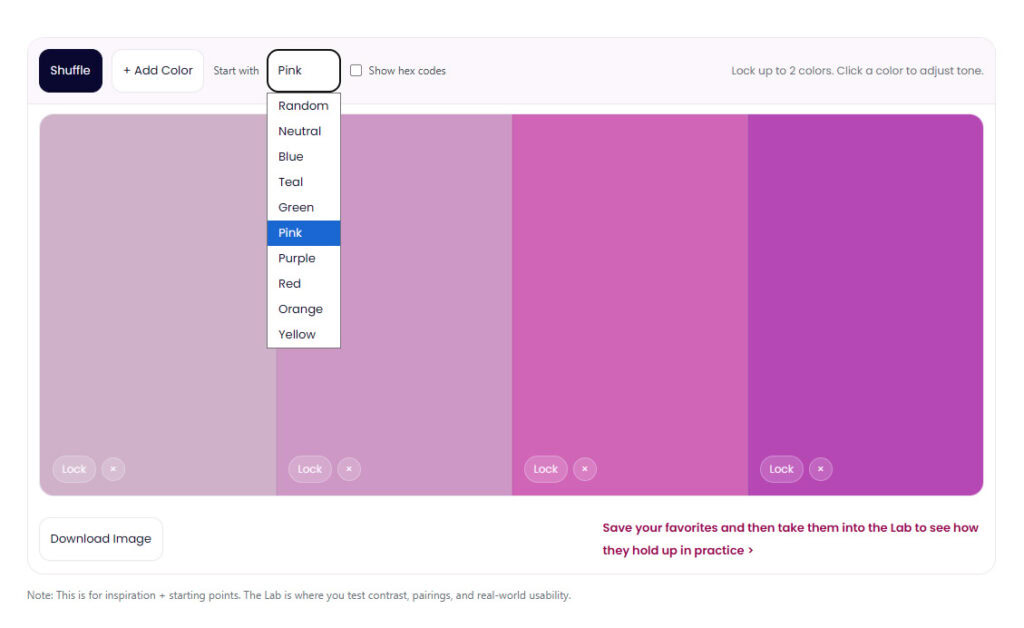Click the Shuffle button
The image size is (1024, 628).
coord(70,70)
